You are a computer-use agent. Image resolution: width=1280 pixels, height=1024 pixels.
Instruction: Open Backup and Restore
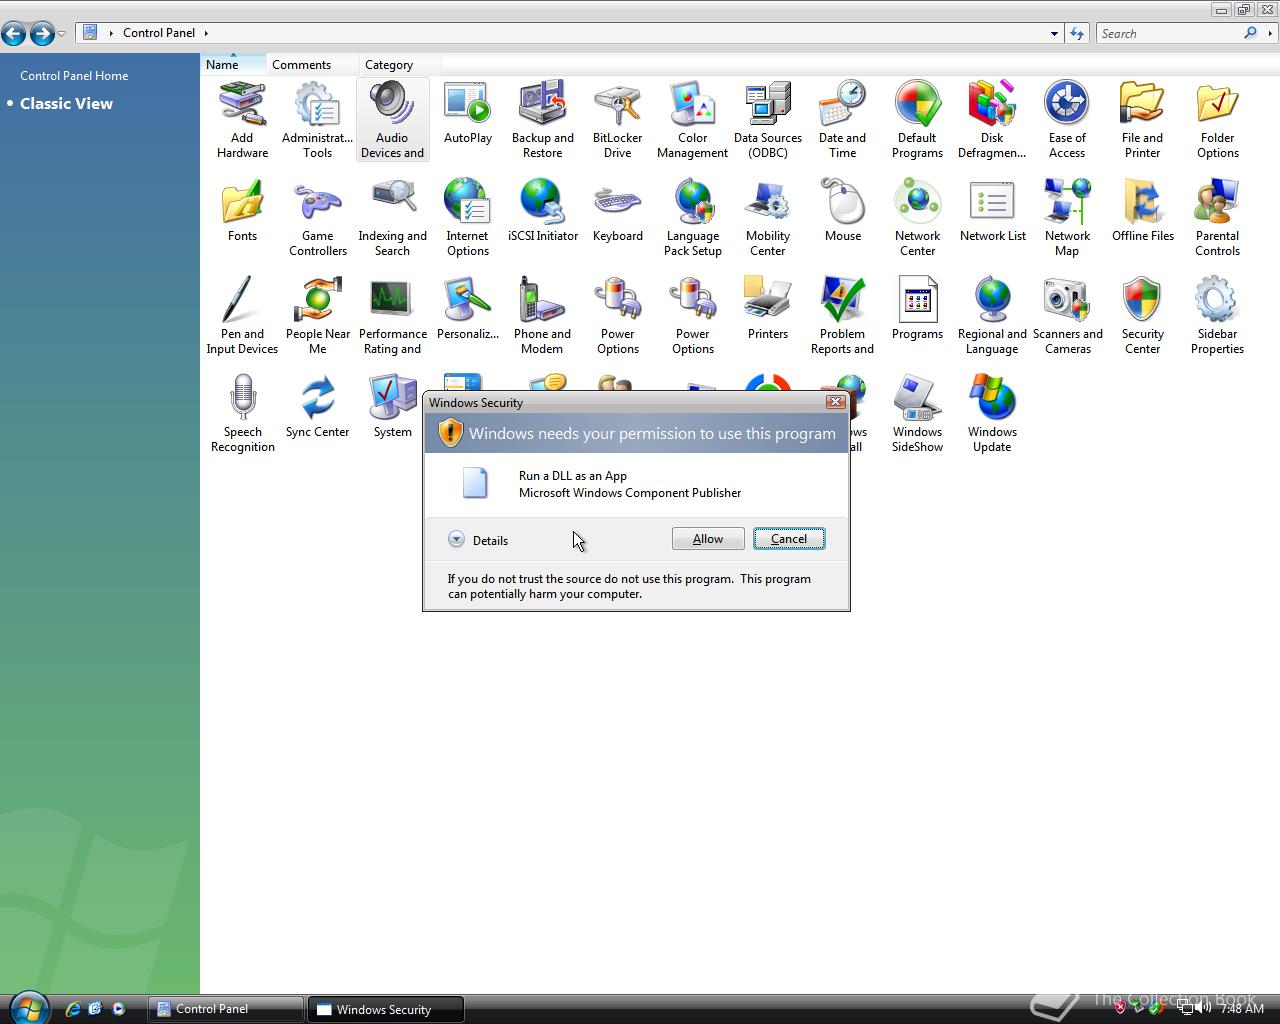(542, 120)
